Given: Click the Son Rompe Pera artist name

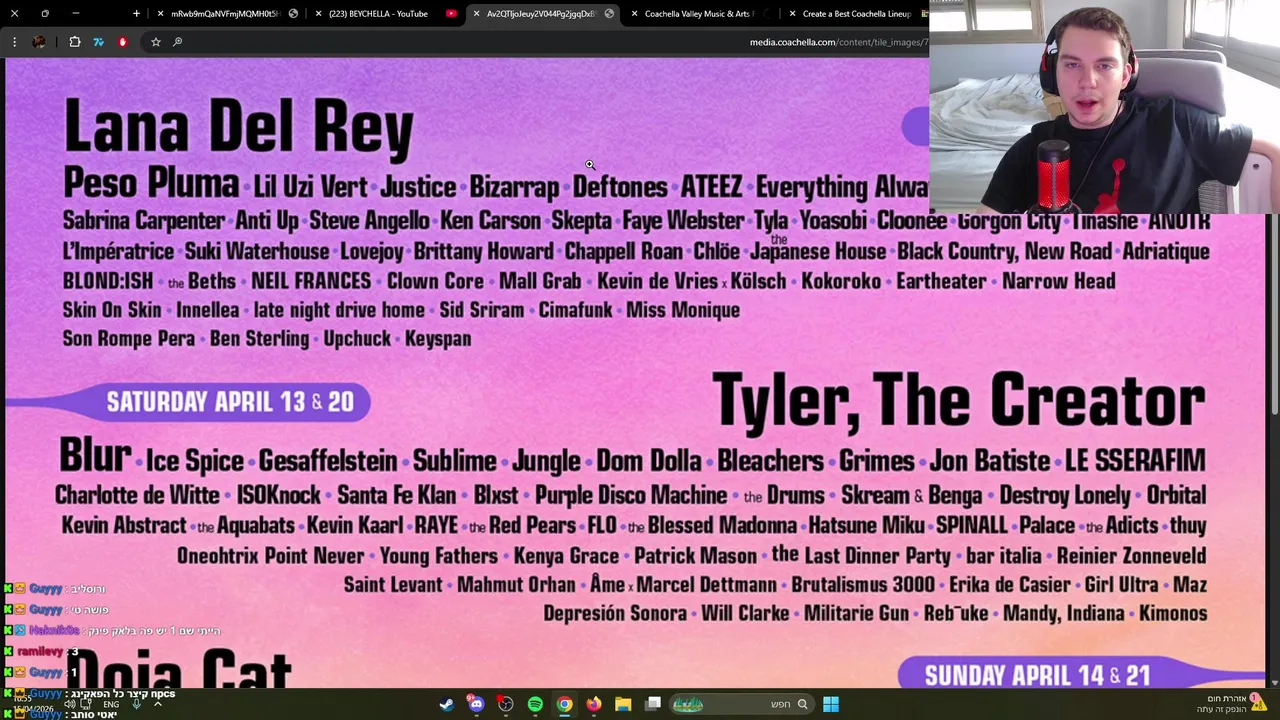Looking at the screenshot, I should pyautogui.click(x=129, y=339).
